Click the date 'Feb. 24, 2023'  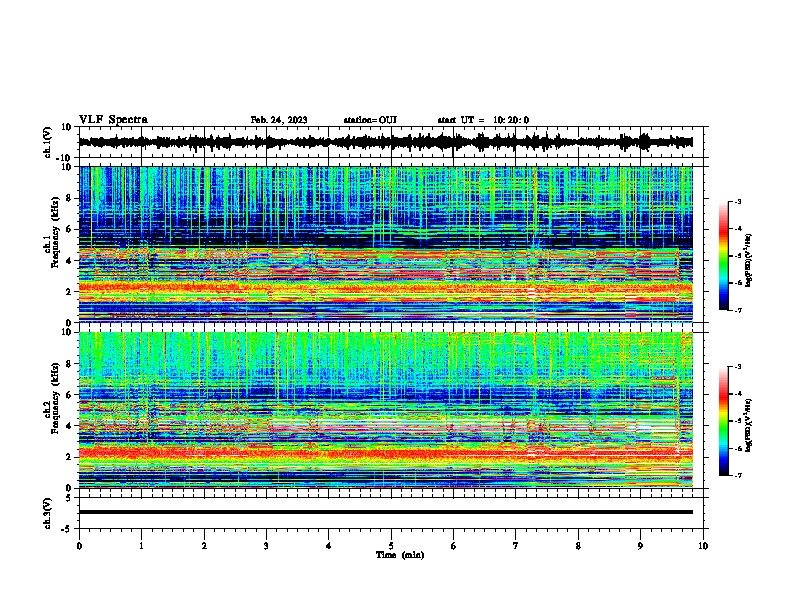tap(279, 120)
